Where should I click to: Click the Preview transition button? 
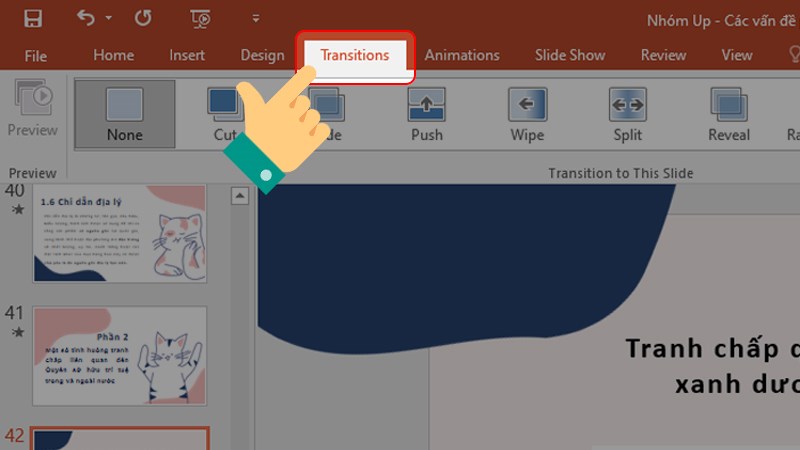tap(32, 110)
